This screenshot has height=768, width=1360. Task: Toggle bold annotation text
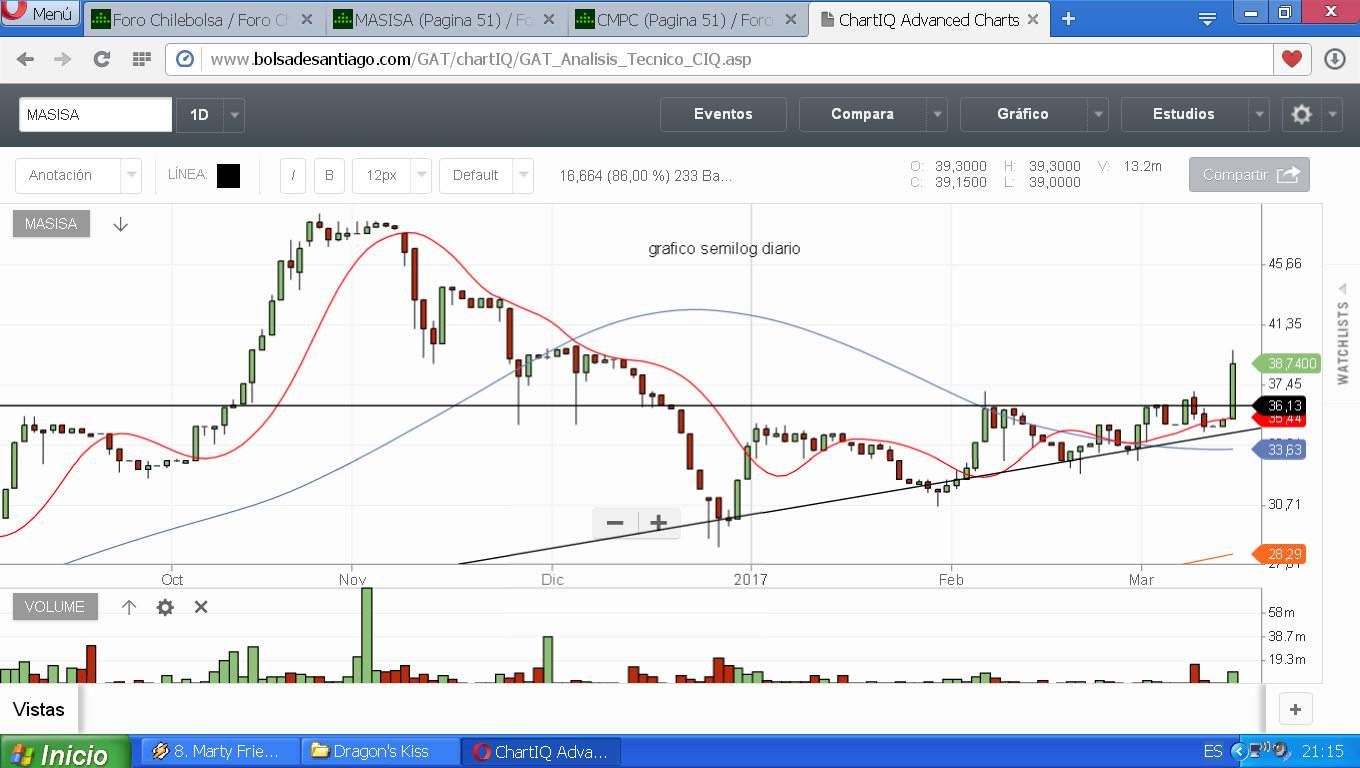click(x=329, y=175)
